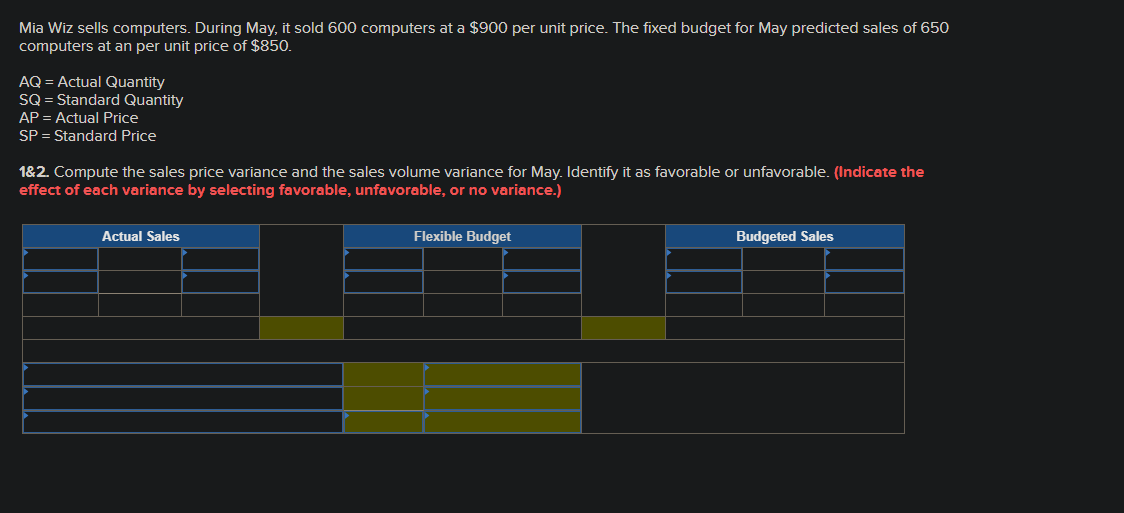Select first yellow variance amount cell in lower section
This screenshot has height=513, width=1124.
[384, 374]
